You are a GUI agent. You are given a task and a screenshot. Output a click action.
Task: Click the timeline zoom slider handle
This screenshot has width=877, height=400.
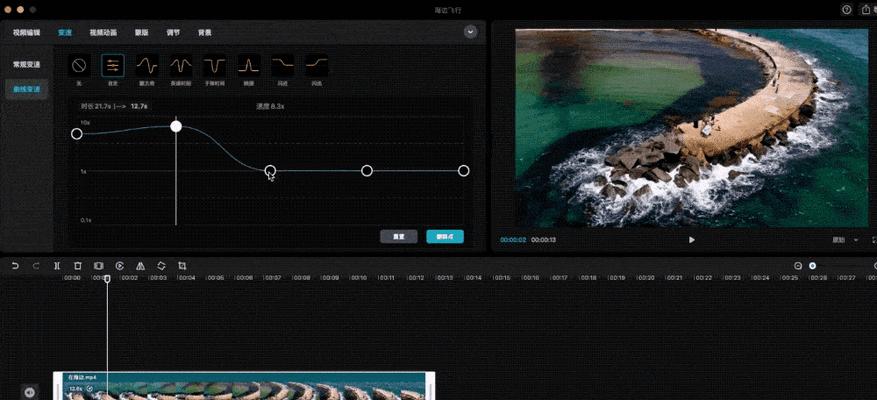coord(813,266)
